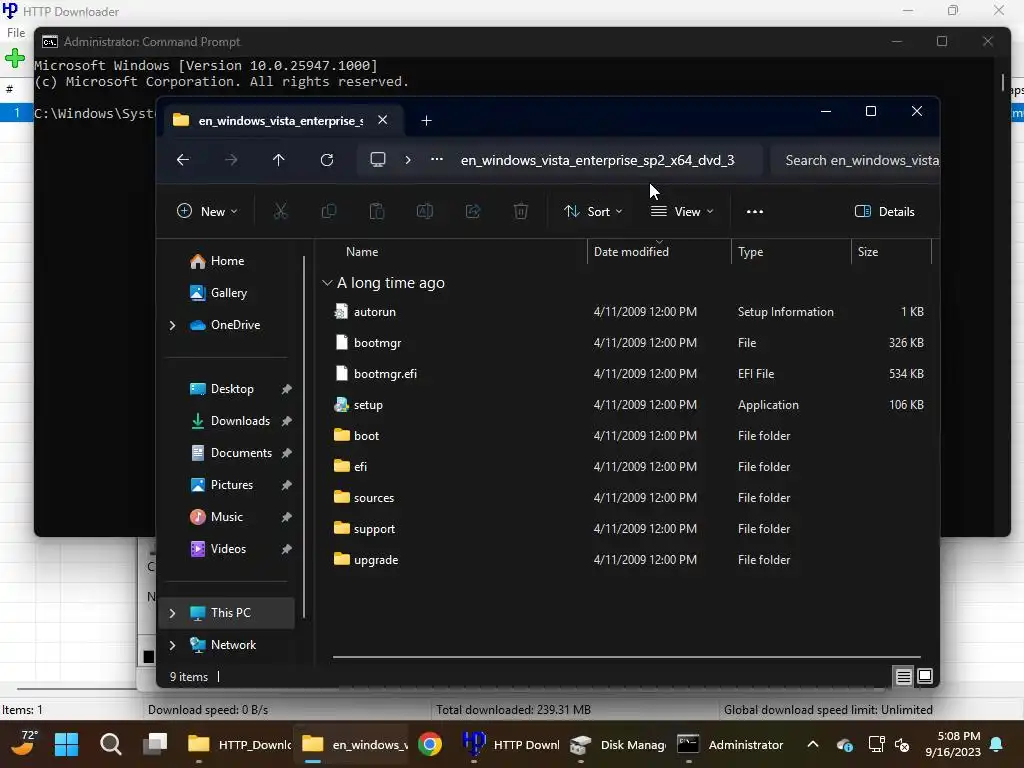1024x768 pixels.
Task: Close the en_windows_vista_enterprise tab
Action: [383, 120]
